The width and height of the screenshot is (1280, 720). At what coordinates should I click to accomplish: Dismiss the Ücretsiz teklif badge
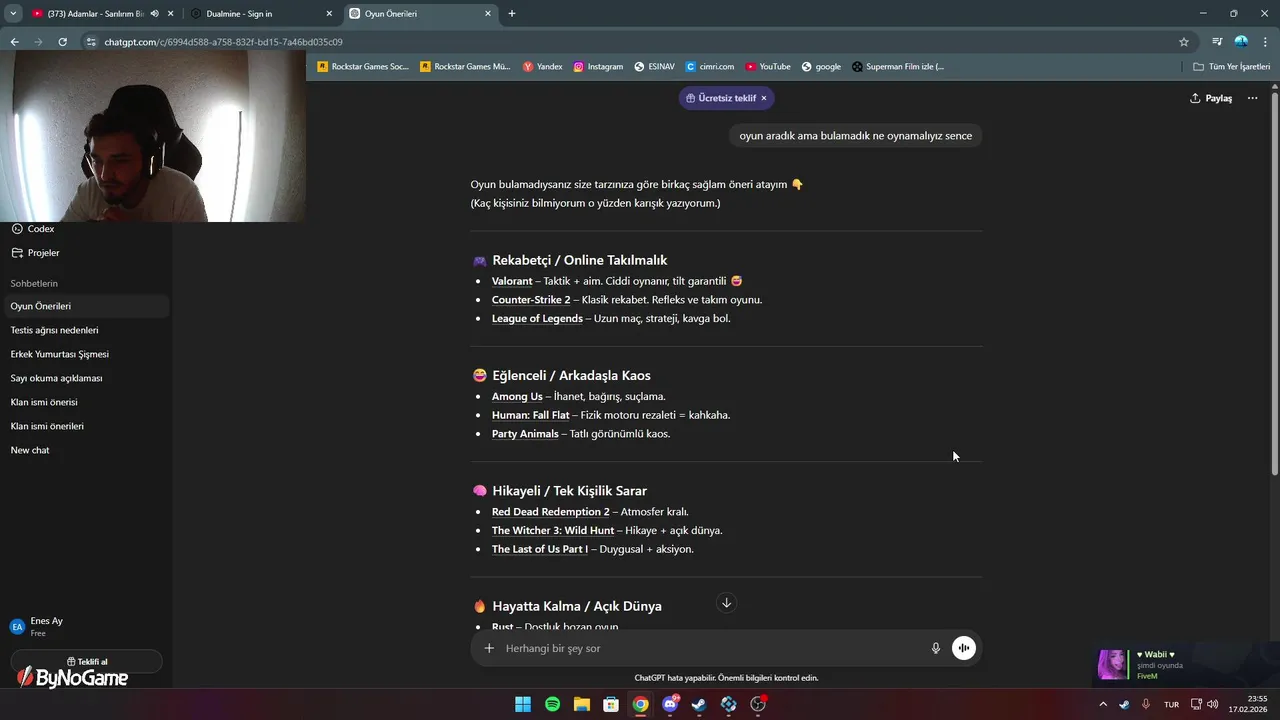tap(764, 98)
